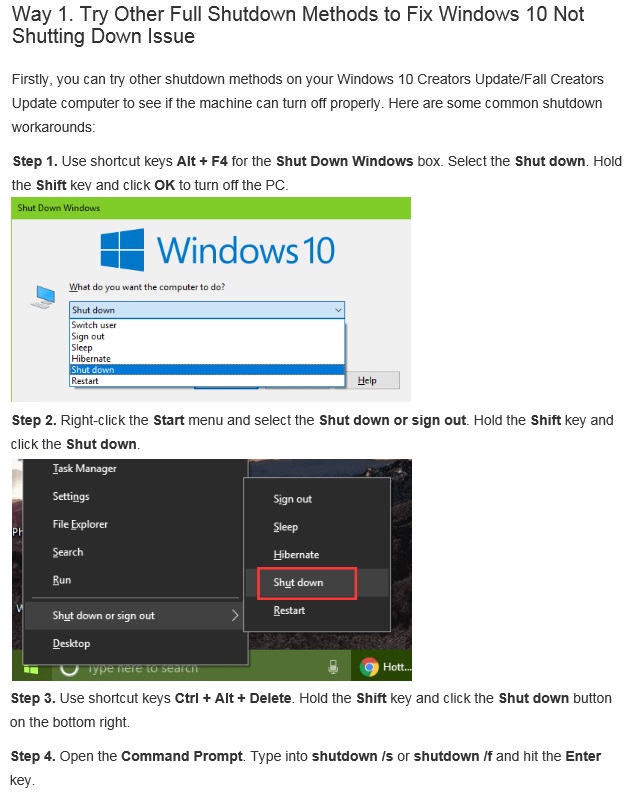The height and width of the screenshot is (798, 633).
Task: Click the microphone icon in taskbar search
Action: [x=333, y=667]
